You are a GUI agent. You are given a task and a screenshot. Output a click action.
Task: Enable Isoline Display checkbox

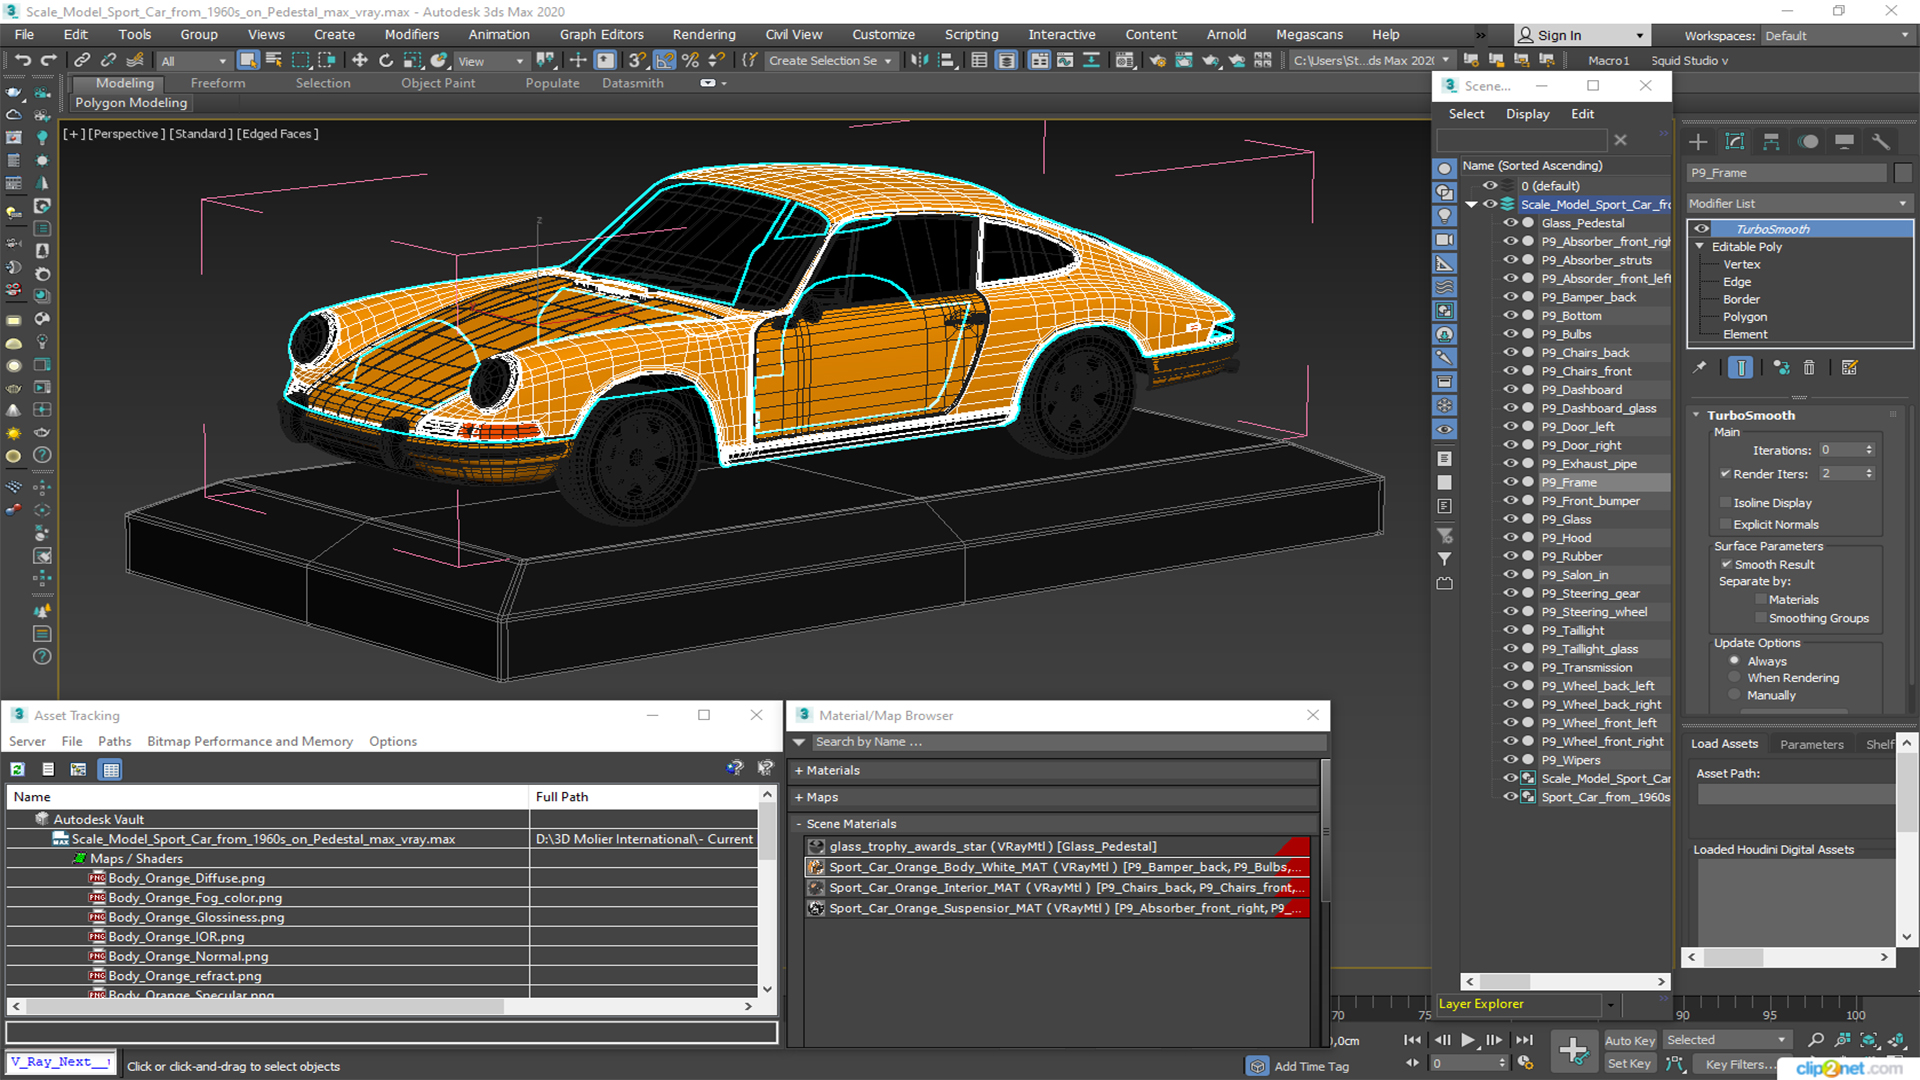tap(1725, 503)
